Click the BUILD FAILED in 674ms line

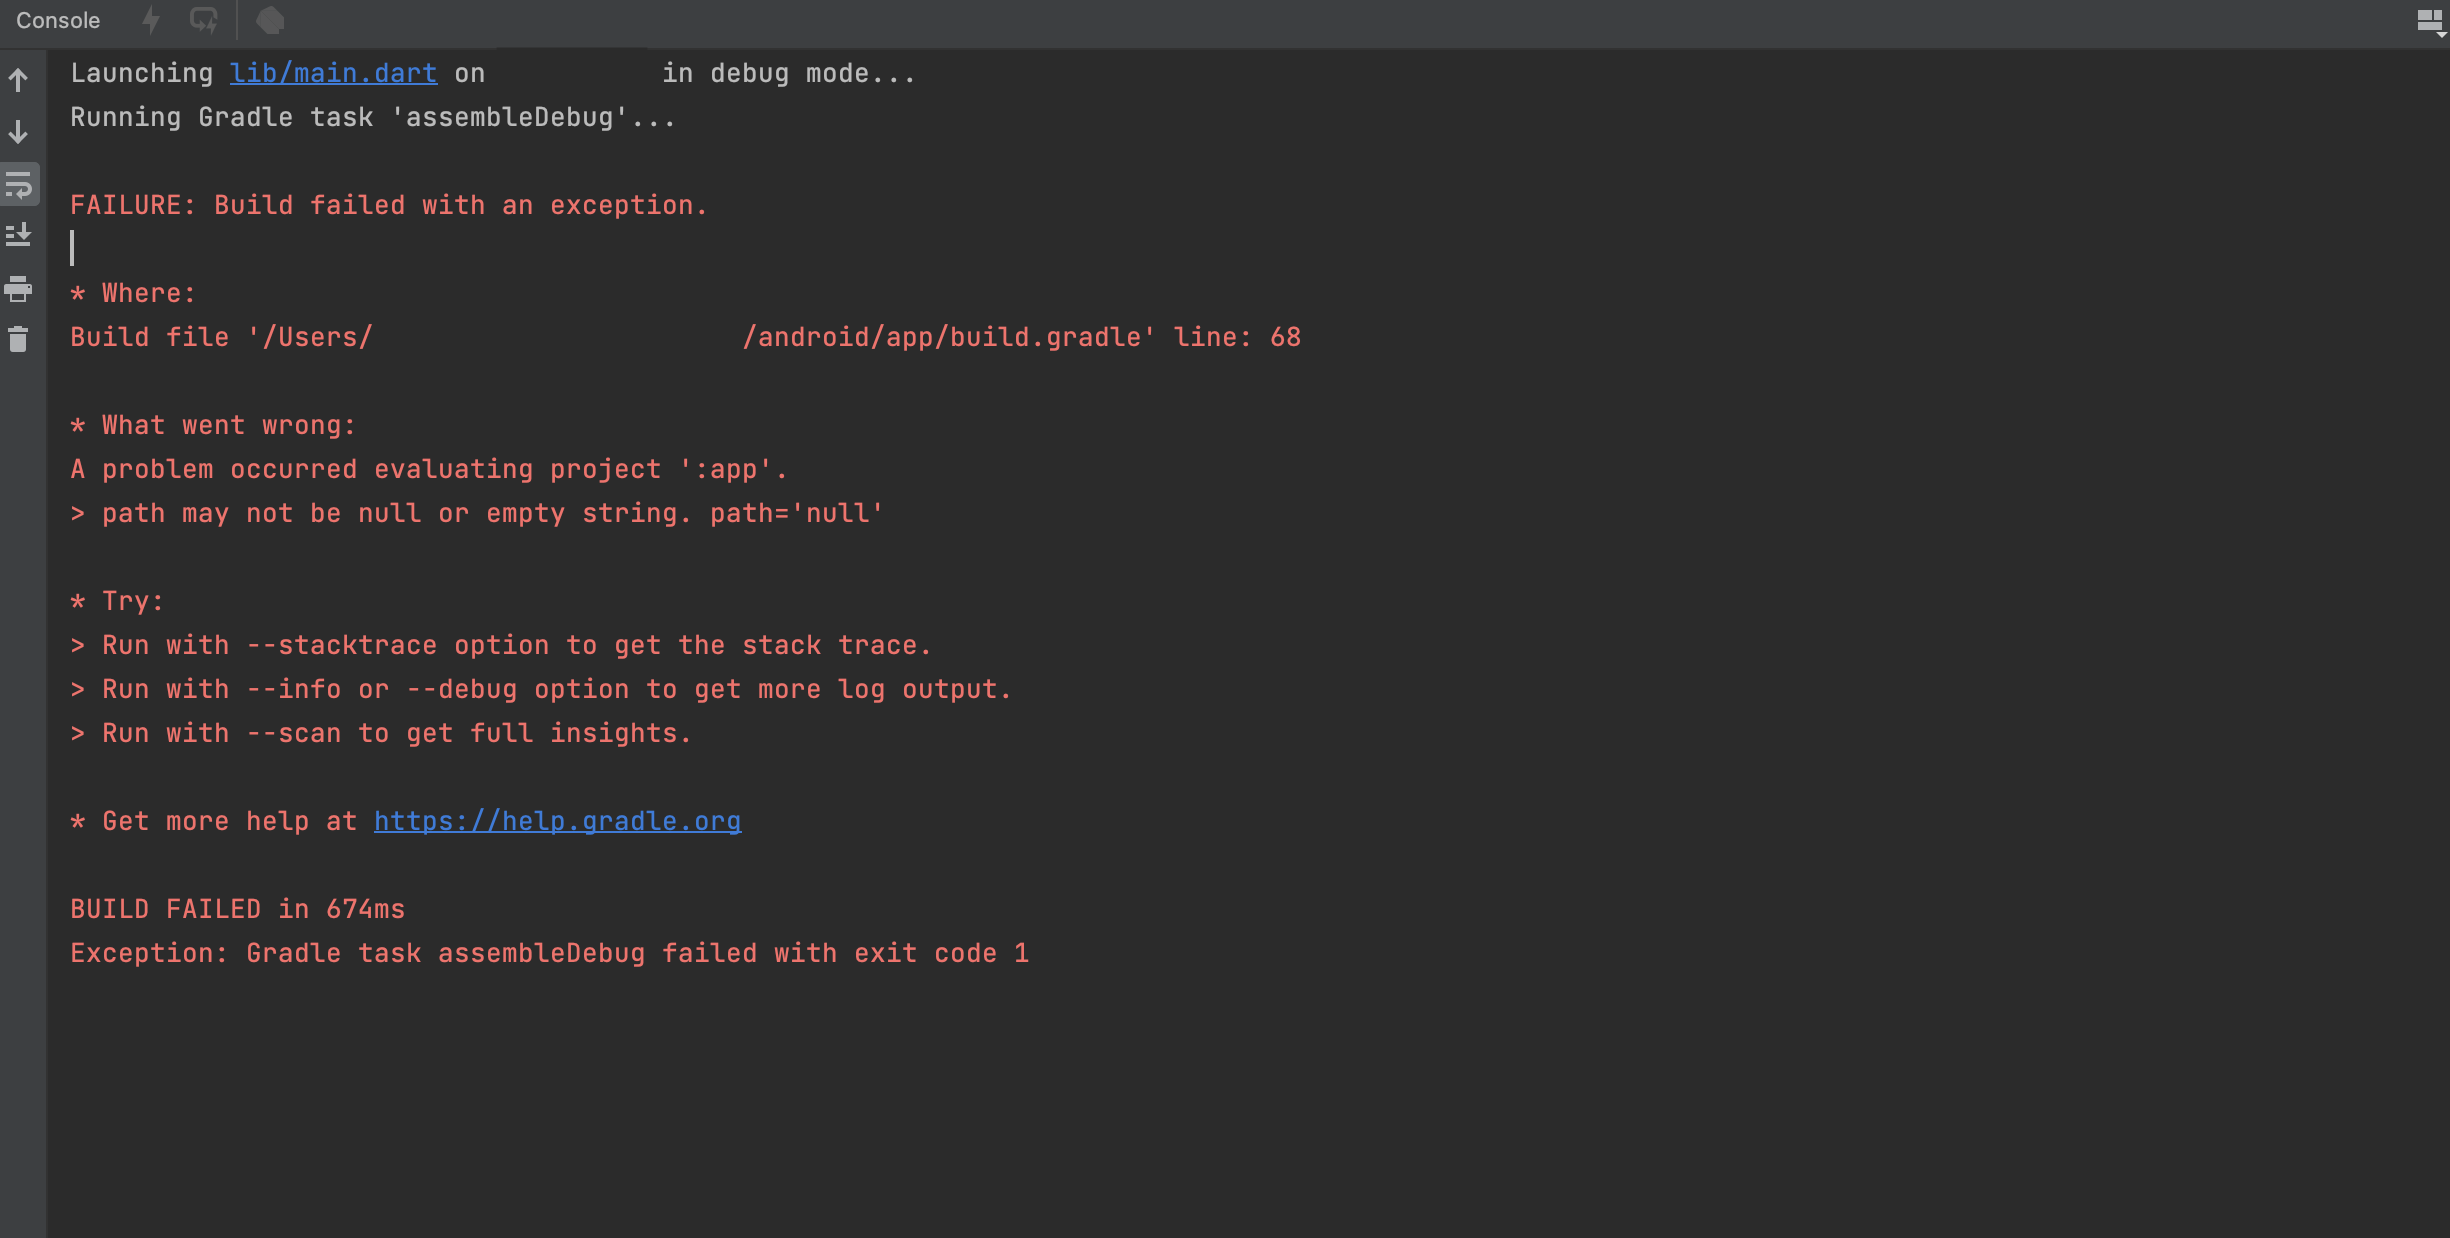point(237,909)
